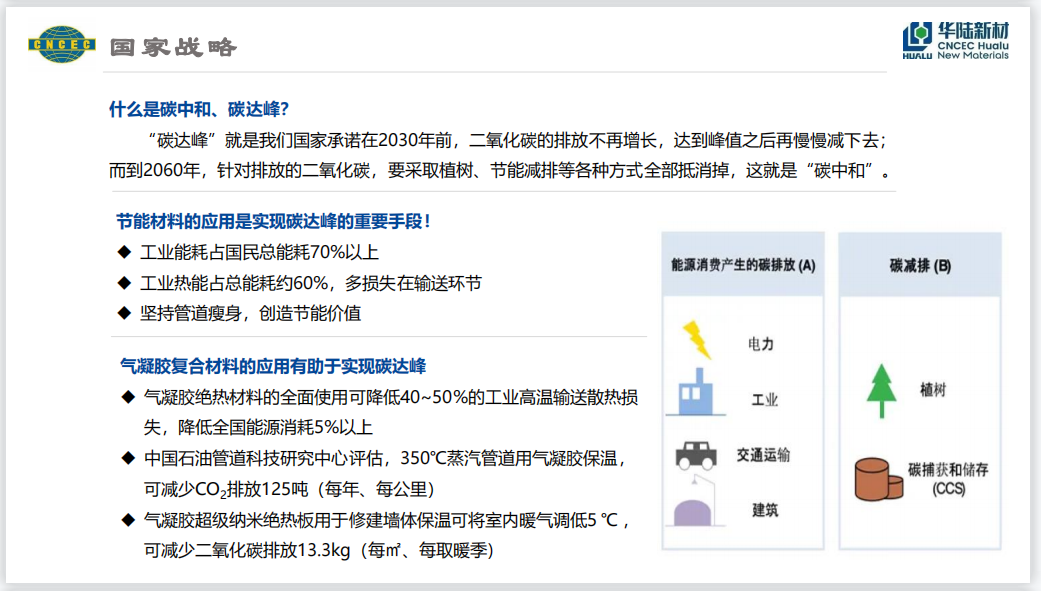
Task: Click the purple dome building icon
Action: (x=698, y=509)
